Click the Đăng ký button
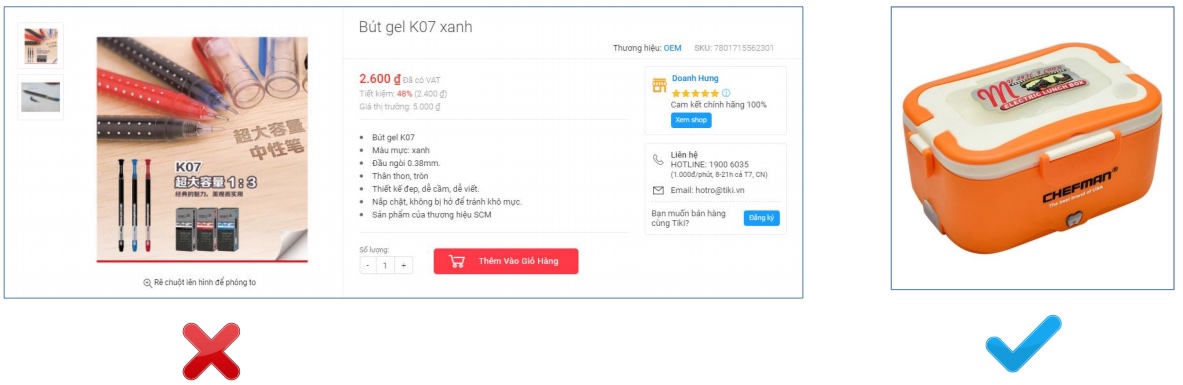 pos(762,218)
